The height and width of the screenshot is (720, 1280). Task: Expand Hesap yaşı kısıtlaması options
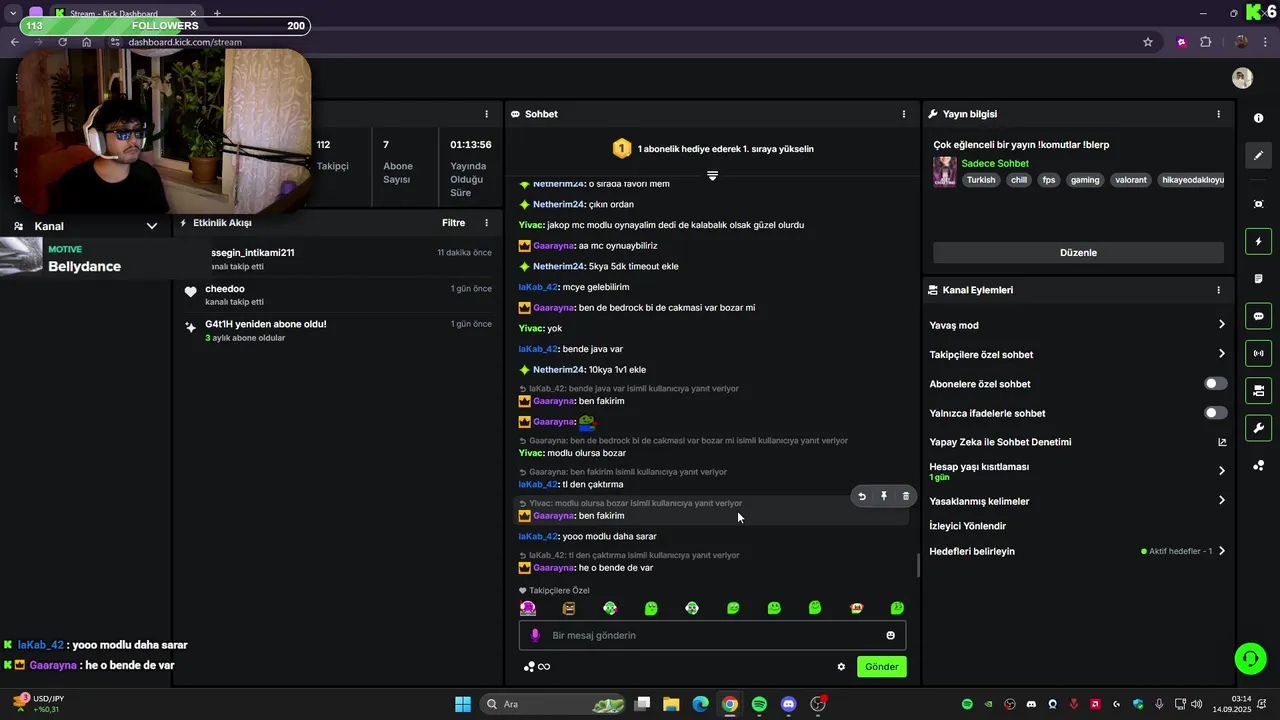[1221, 471]
